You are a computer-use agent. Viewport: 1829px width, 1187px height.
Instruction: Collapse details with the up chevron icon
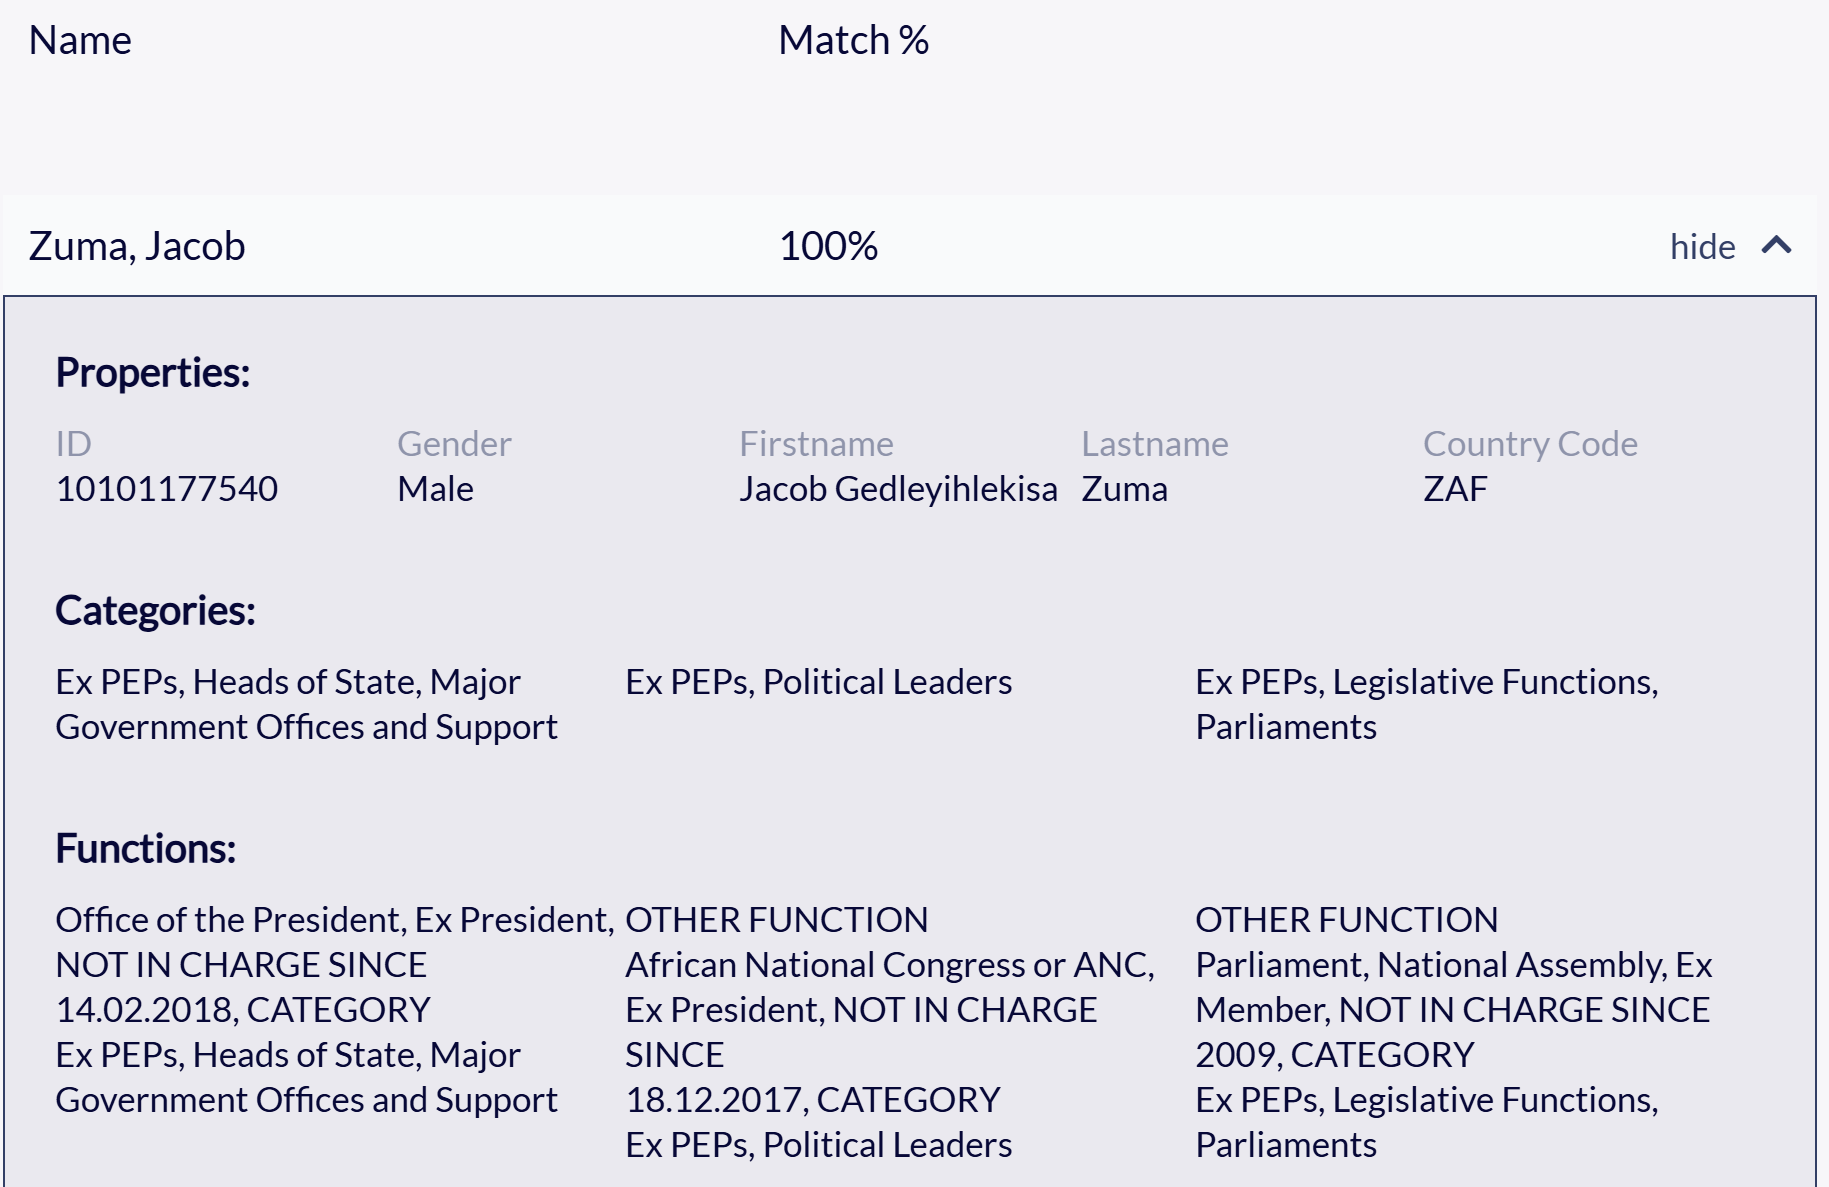pos(1776,246)
